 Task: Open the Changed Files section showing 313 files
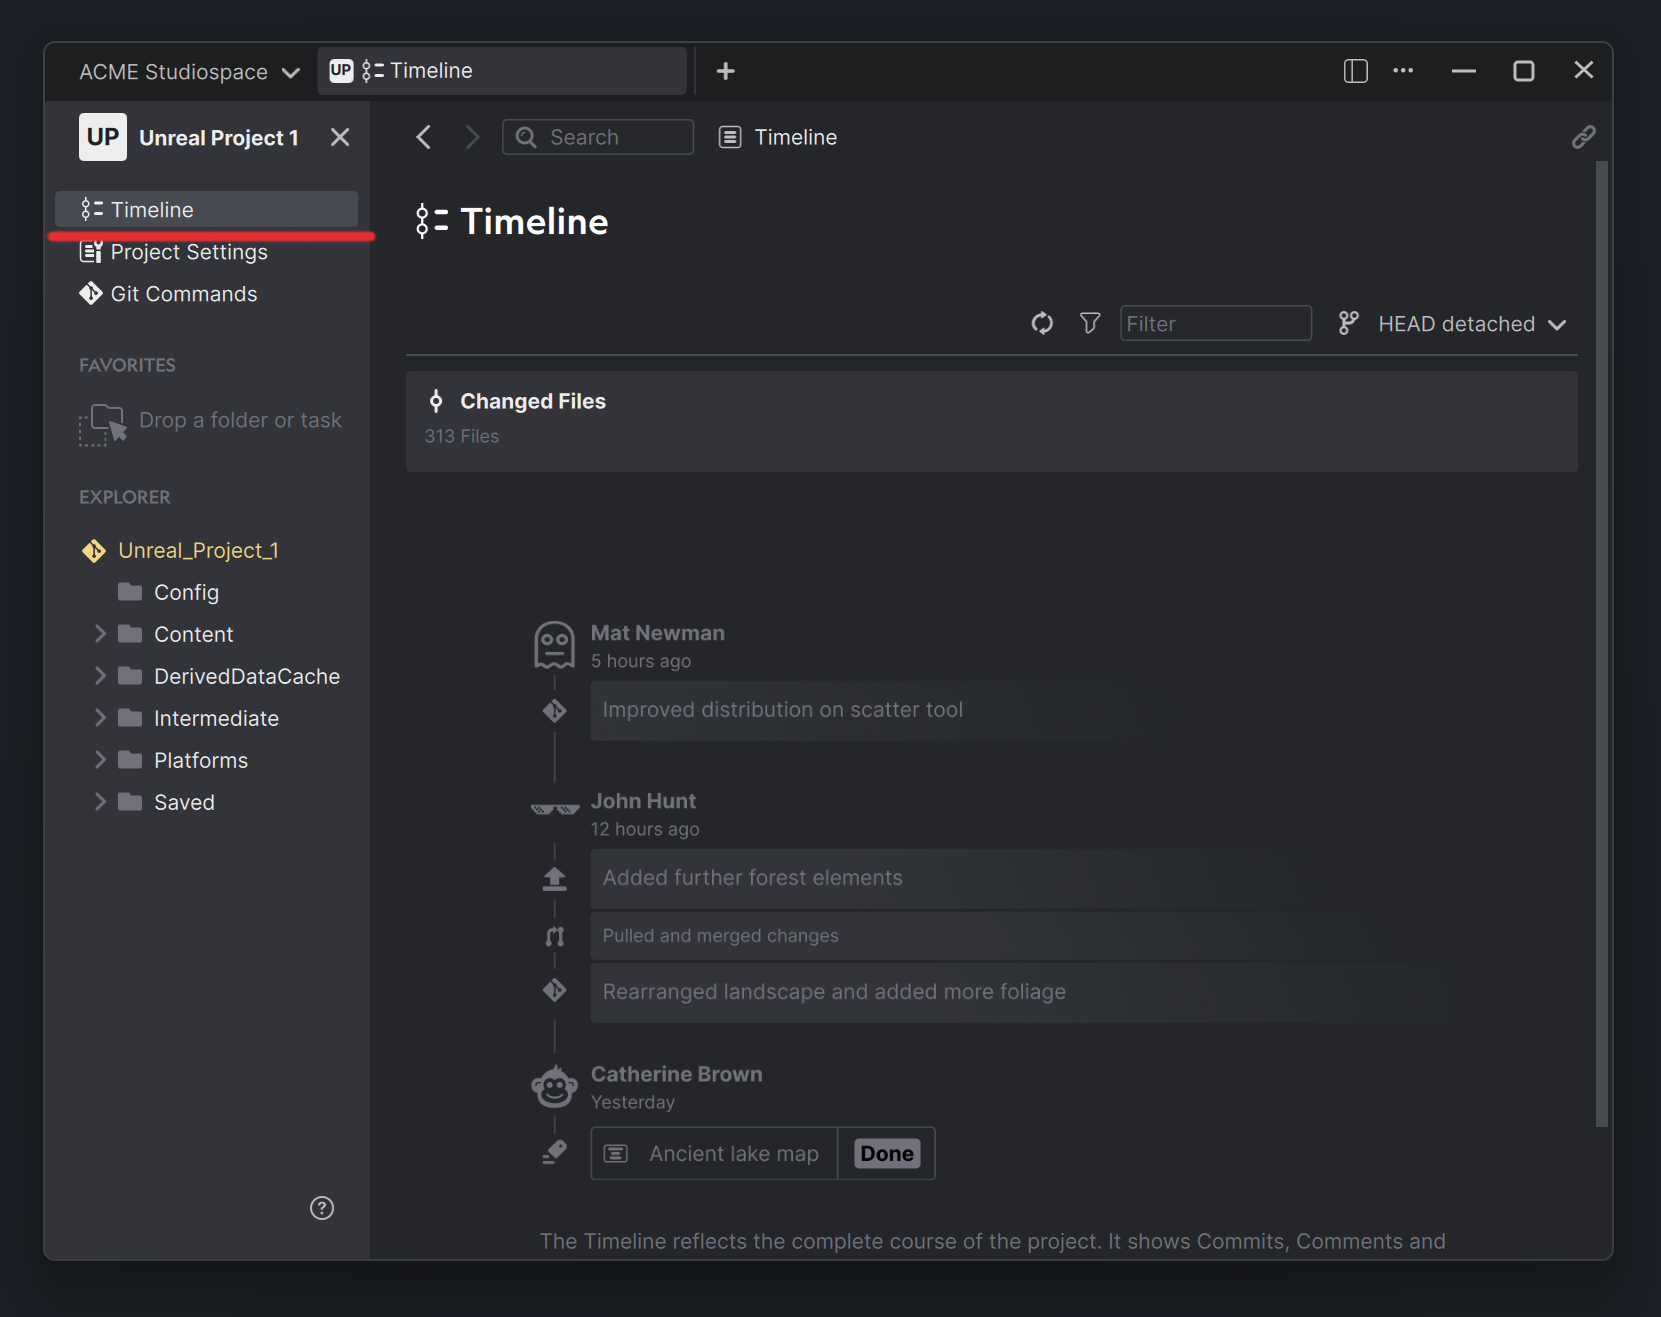tap(990, 420)
